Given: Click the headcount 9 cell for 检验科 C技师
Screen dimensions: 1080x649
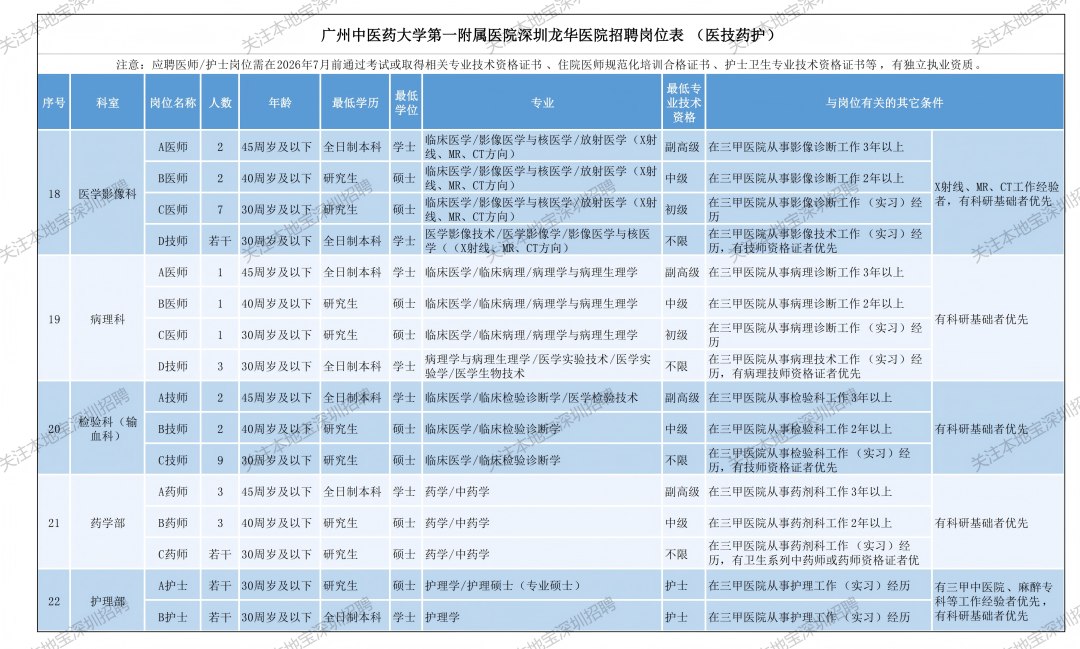Looking at the screenshot, I should [x=220, y=460].
